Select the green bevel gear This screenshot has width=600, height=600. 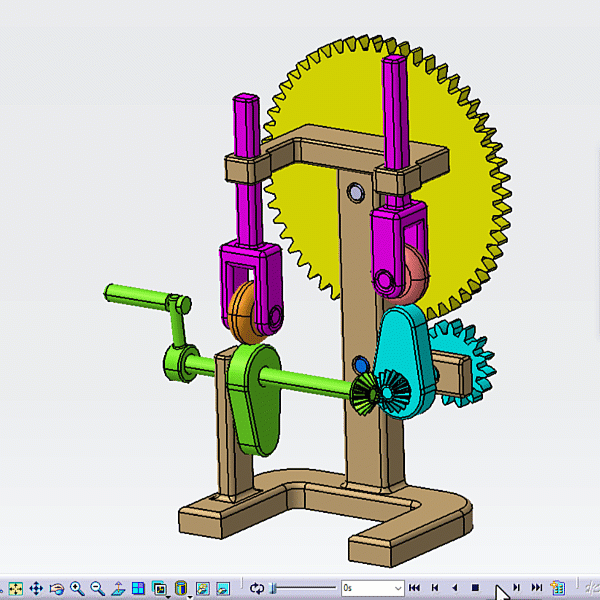point(363,394)
